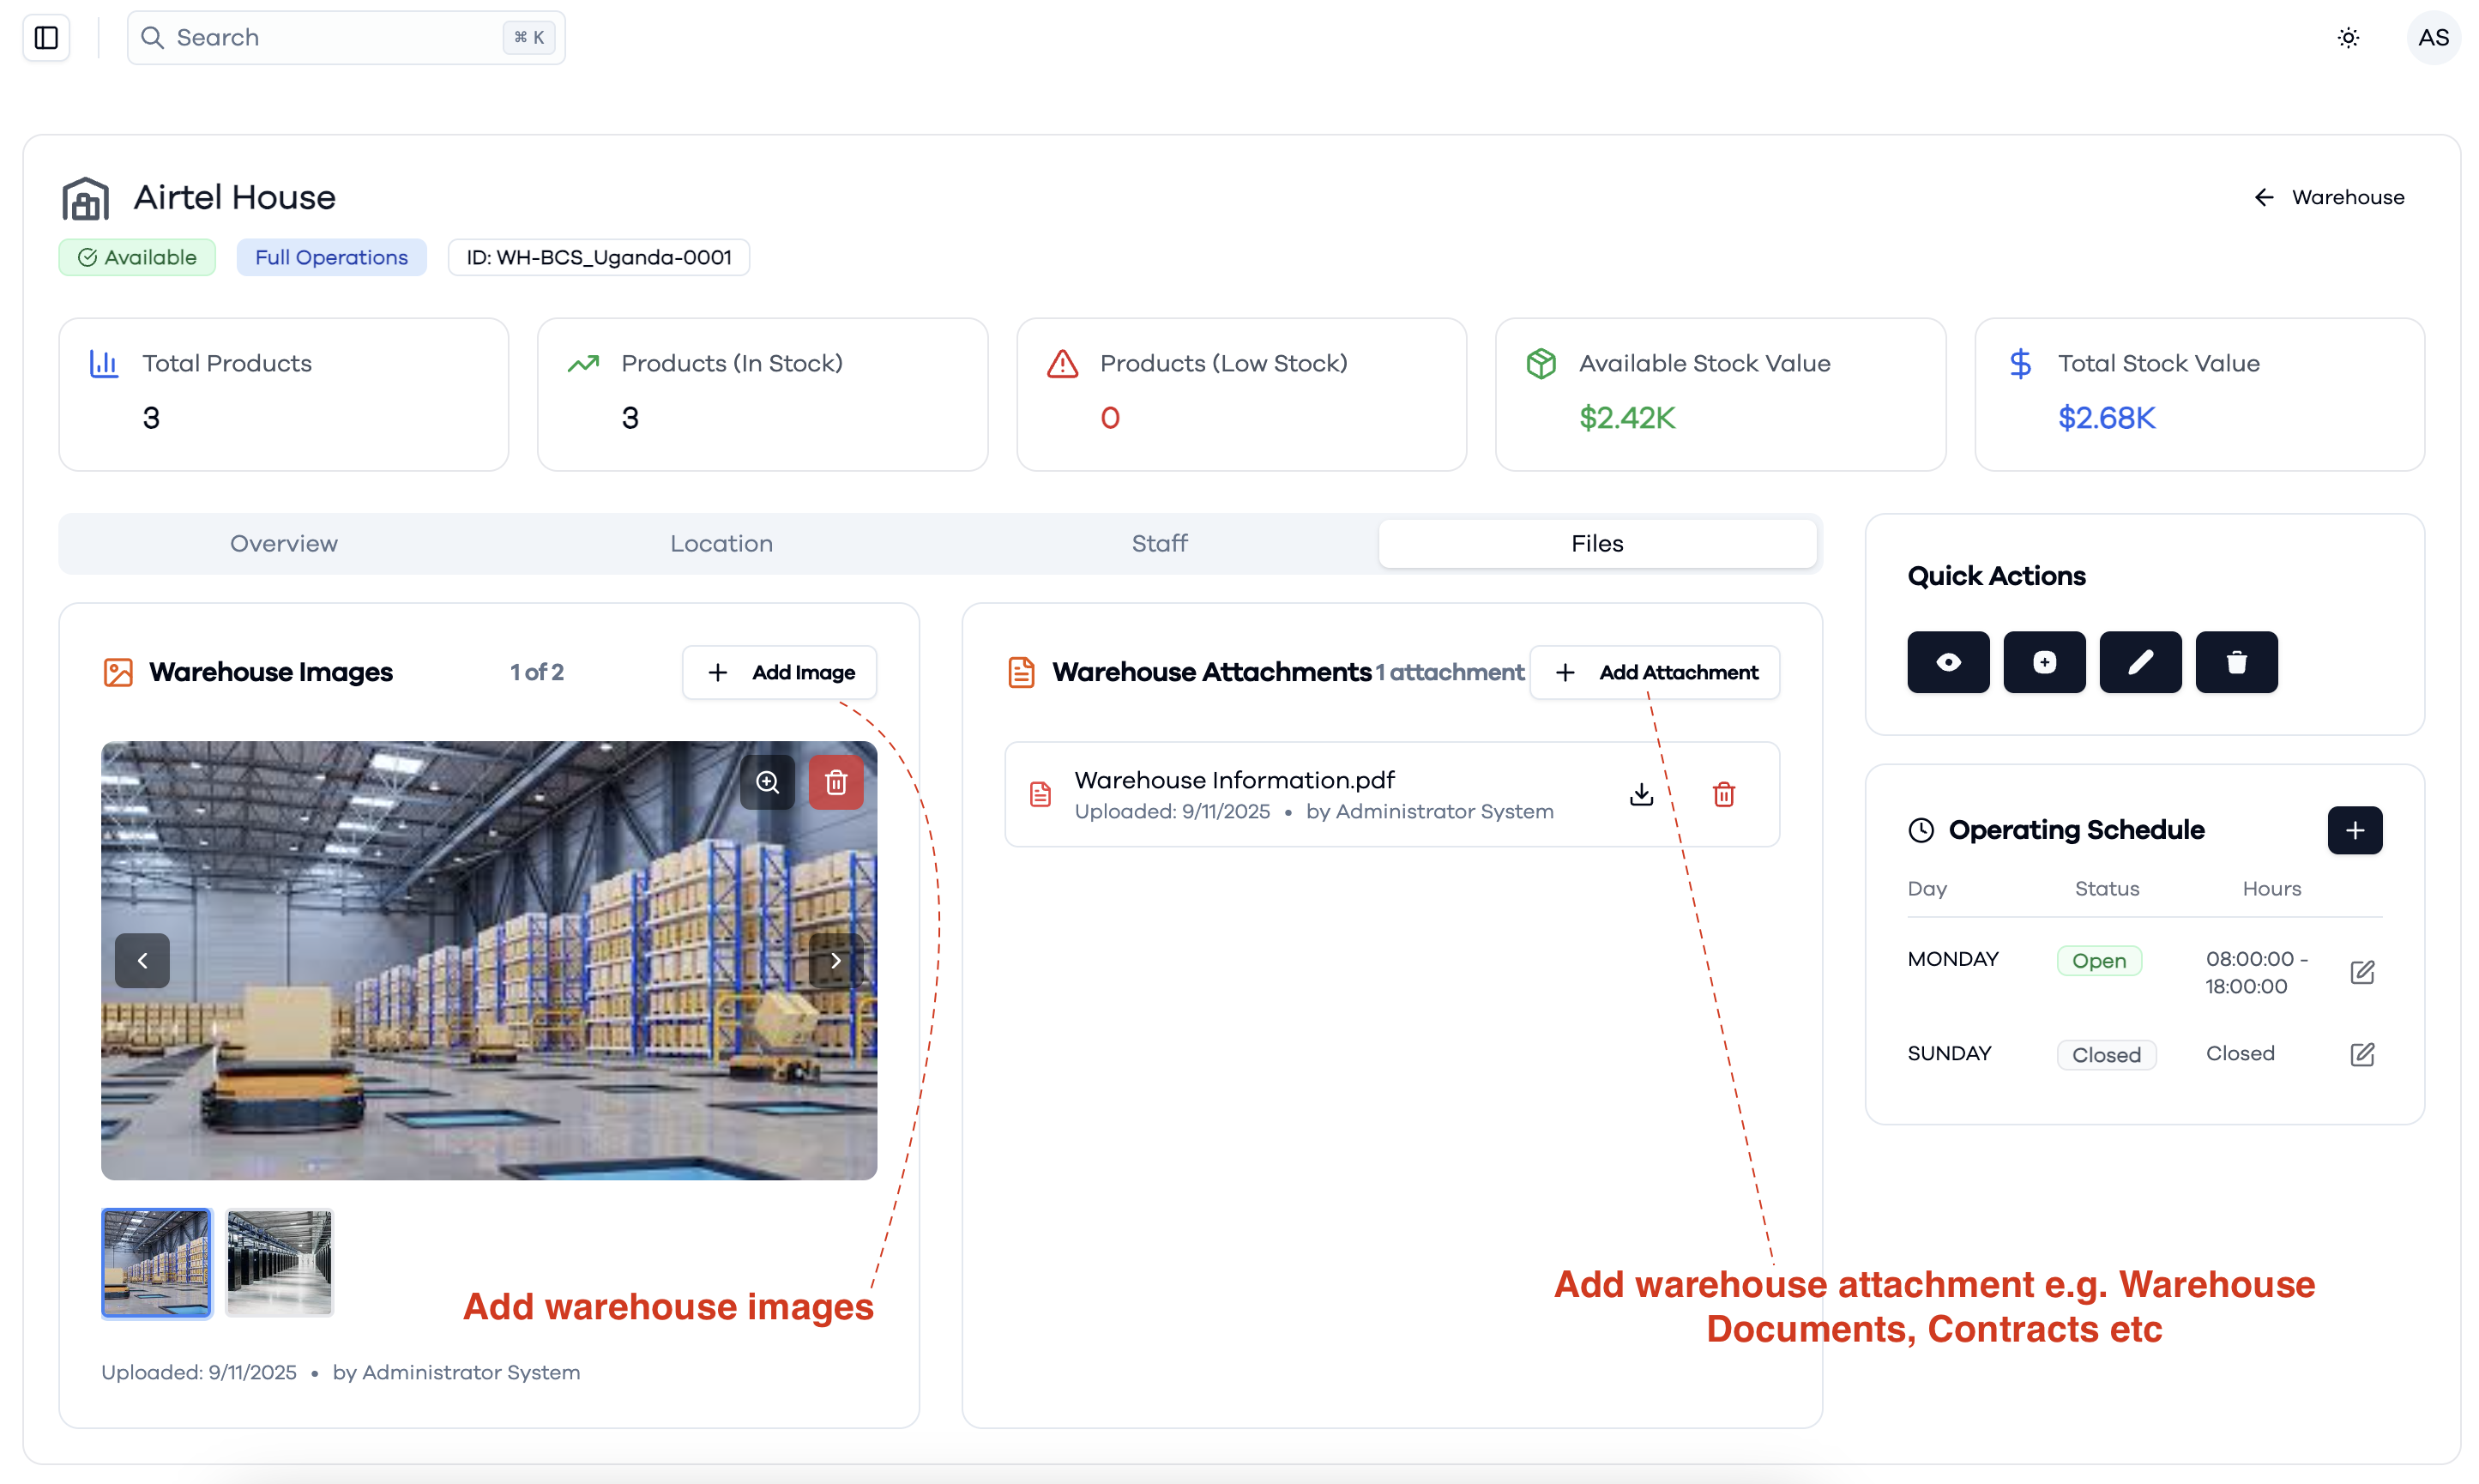Click the Closed status badge for Sunday
Image resolution: width=2479 pixels, height=1484 pixels.
(2106, 1054)
